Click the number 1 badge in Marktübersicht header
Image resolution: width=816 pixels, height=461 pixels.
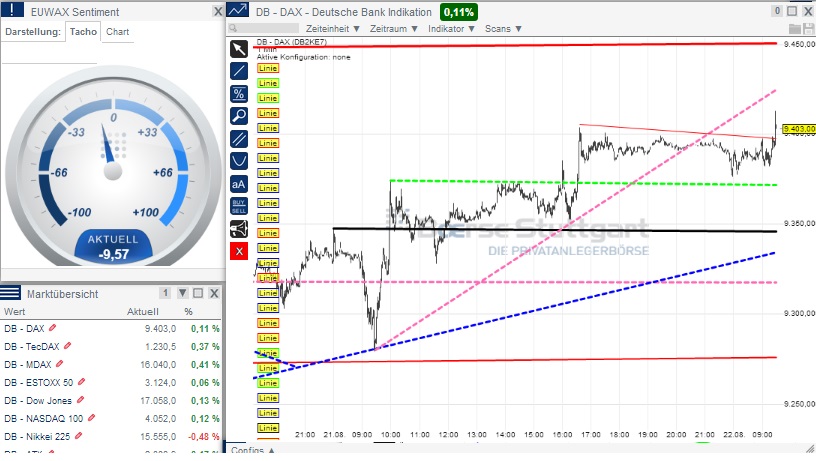[165, 293]
